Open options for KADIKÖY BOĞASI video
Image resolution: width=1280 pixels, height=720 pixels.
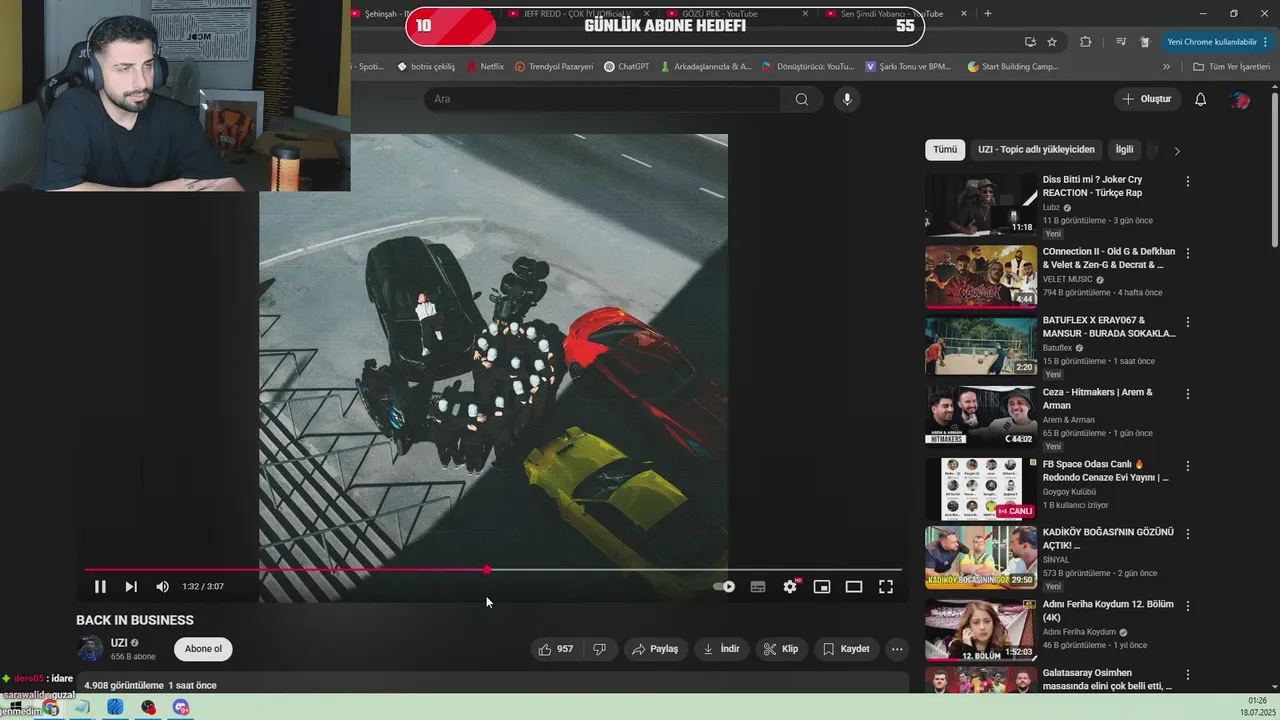click(x=1188, y=534)
